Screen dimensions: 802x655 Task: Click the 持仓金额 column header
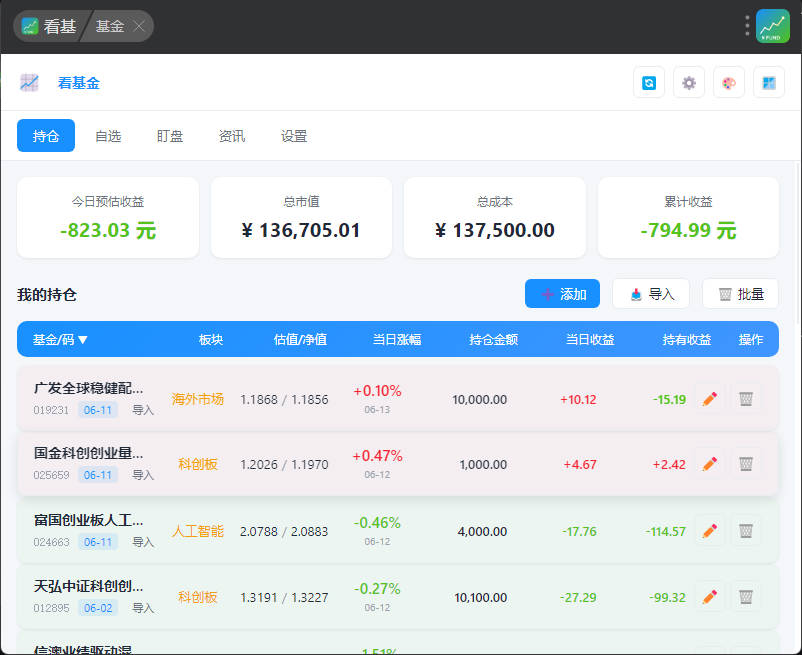pyautogui.click(x=494, y=340)
